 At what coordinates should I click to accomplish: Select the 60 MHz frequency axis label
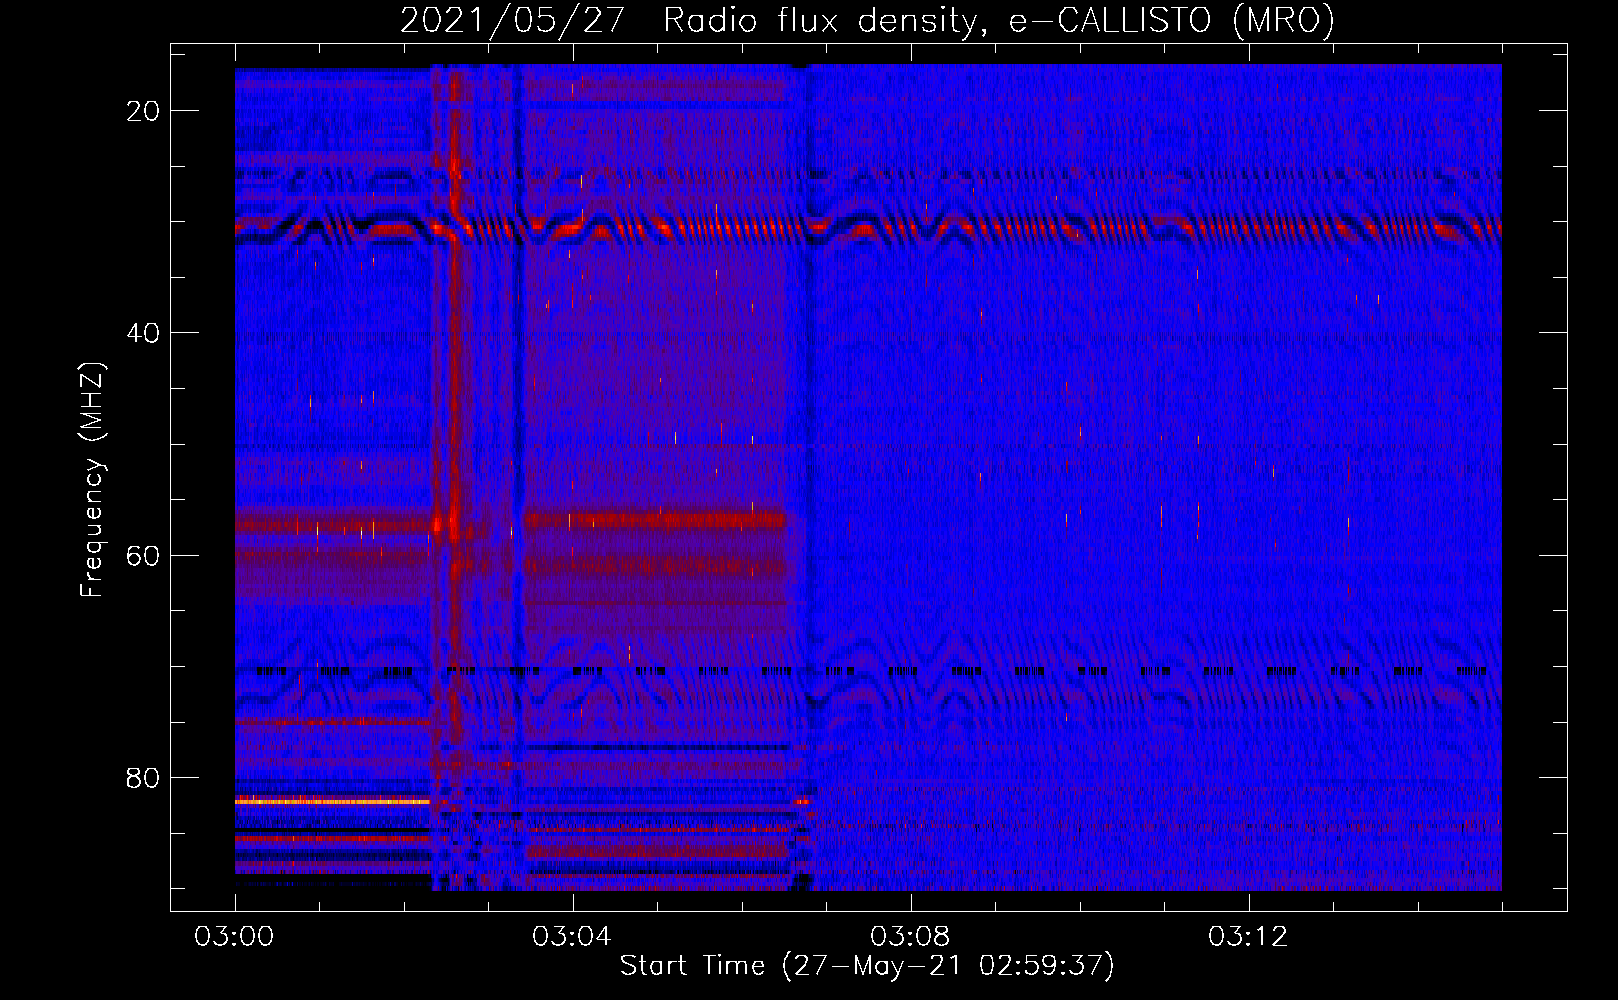pyautogui.click(x=143, y=555)
